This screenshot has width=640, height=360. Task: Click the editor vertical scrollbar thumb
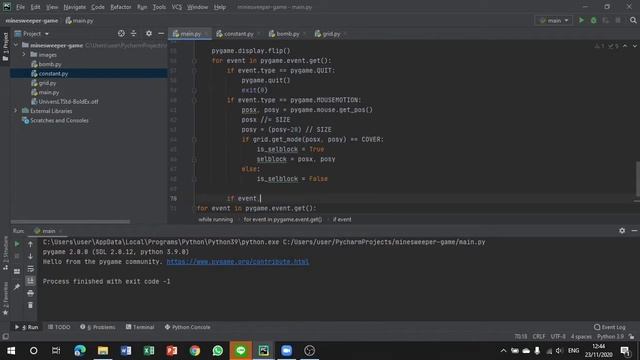pos(638,179)
